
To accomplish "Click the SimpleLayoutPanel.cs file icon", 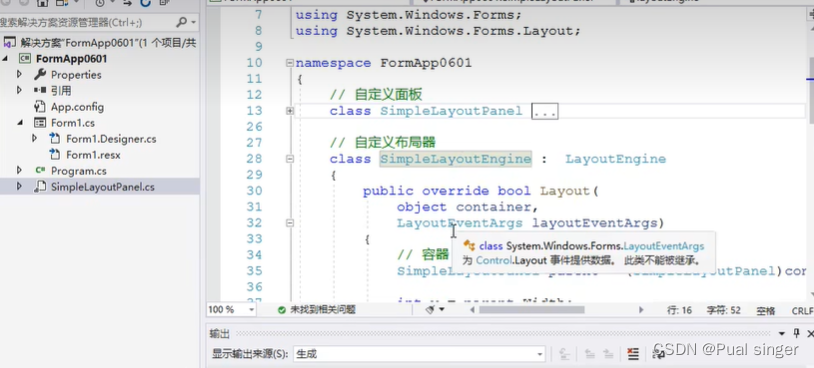I will (x=40, y=187).
